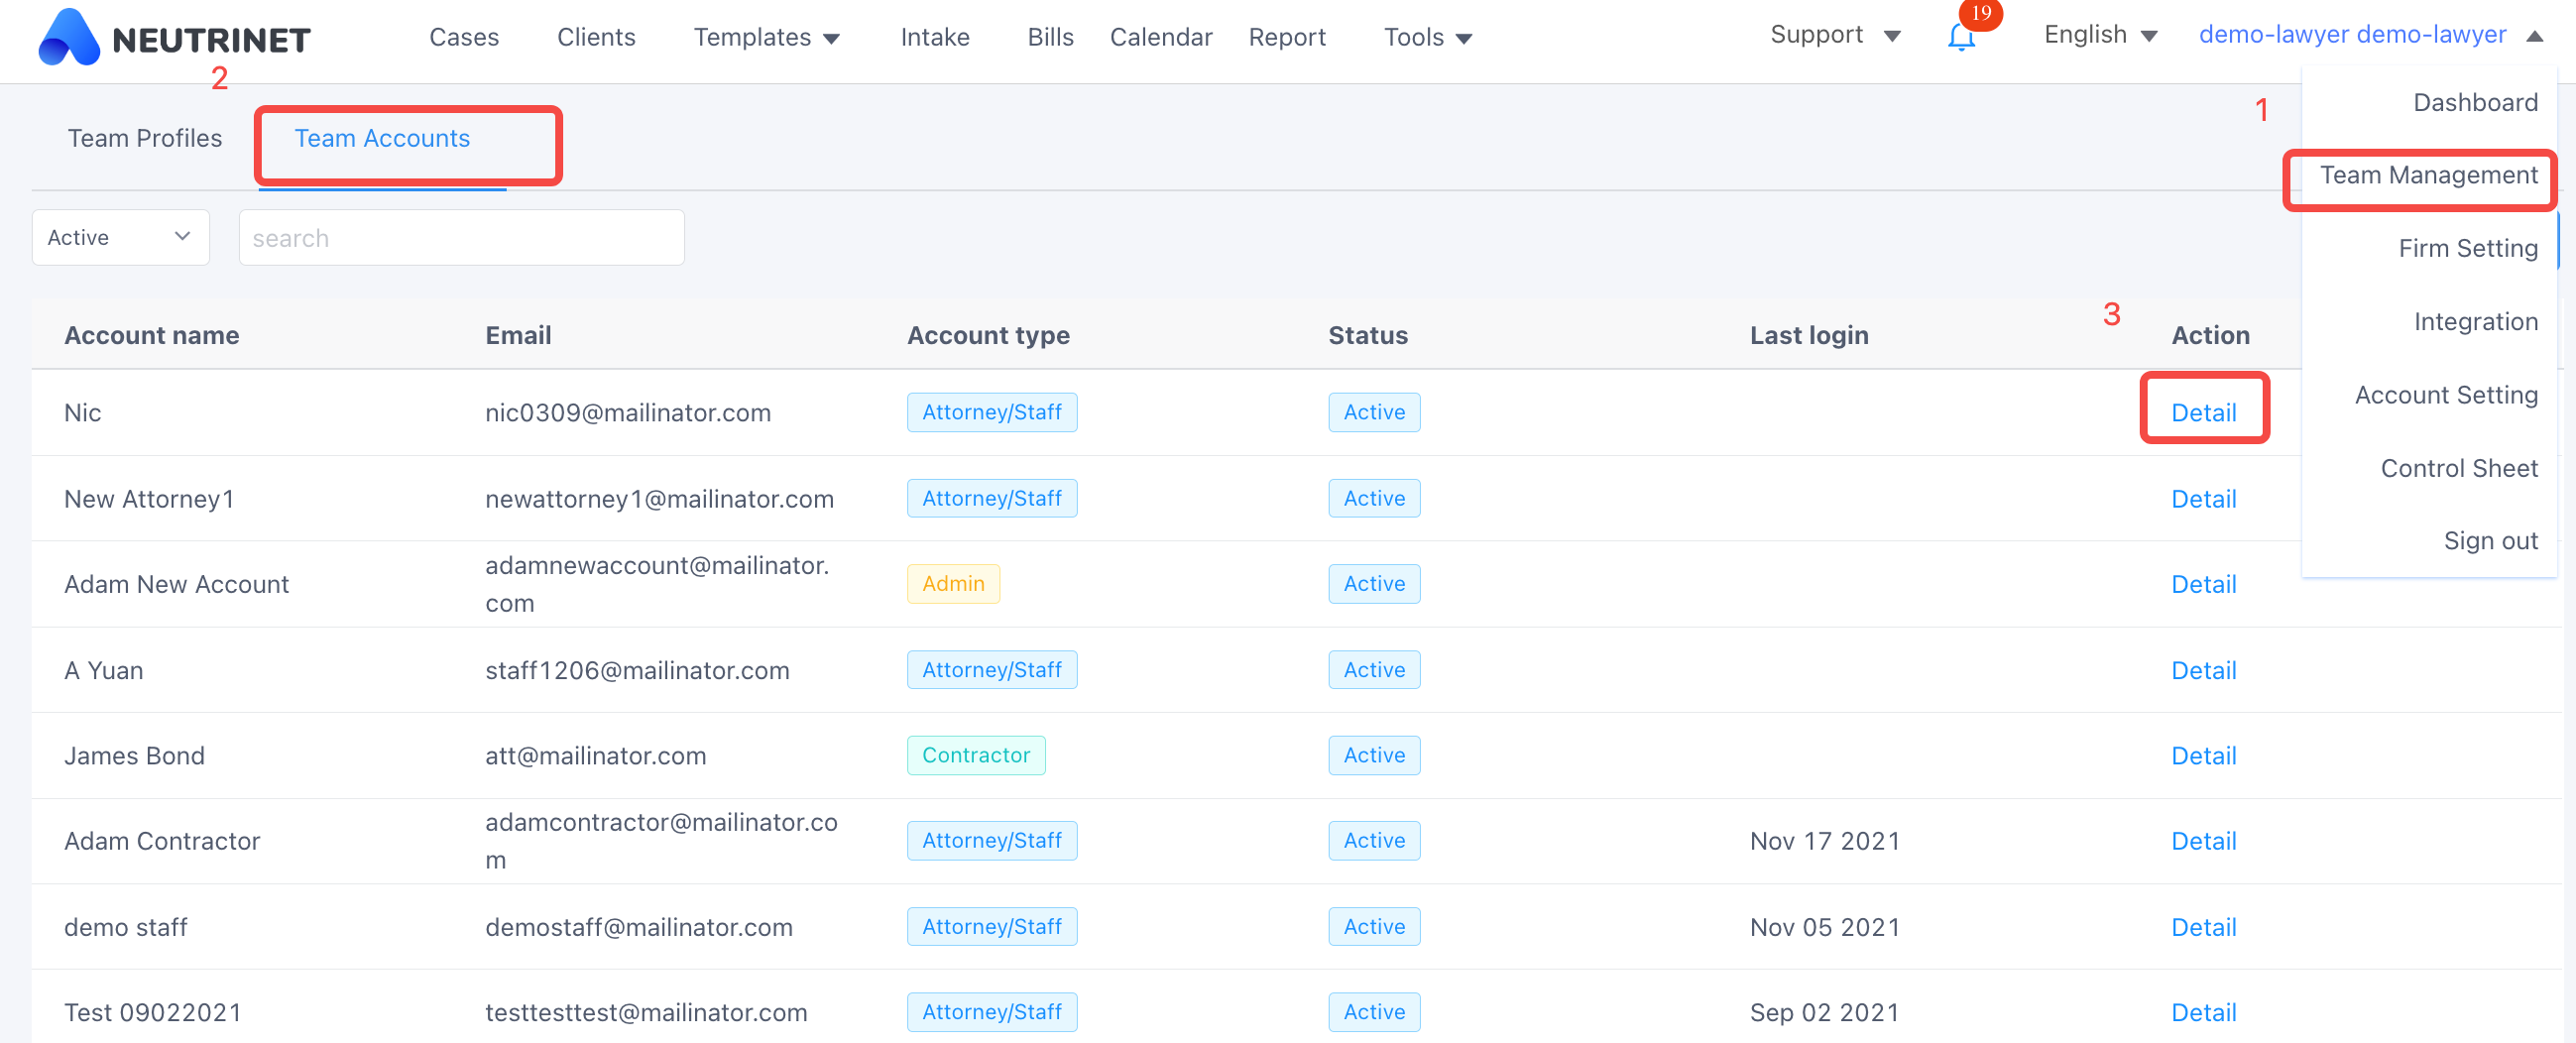Expand the Support dropdown
Screen dimensions: 2576x1043
tap(1834, 35)
